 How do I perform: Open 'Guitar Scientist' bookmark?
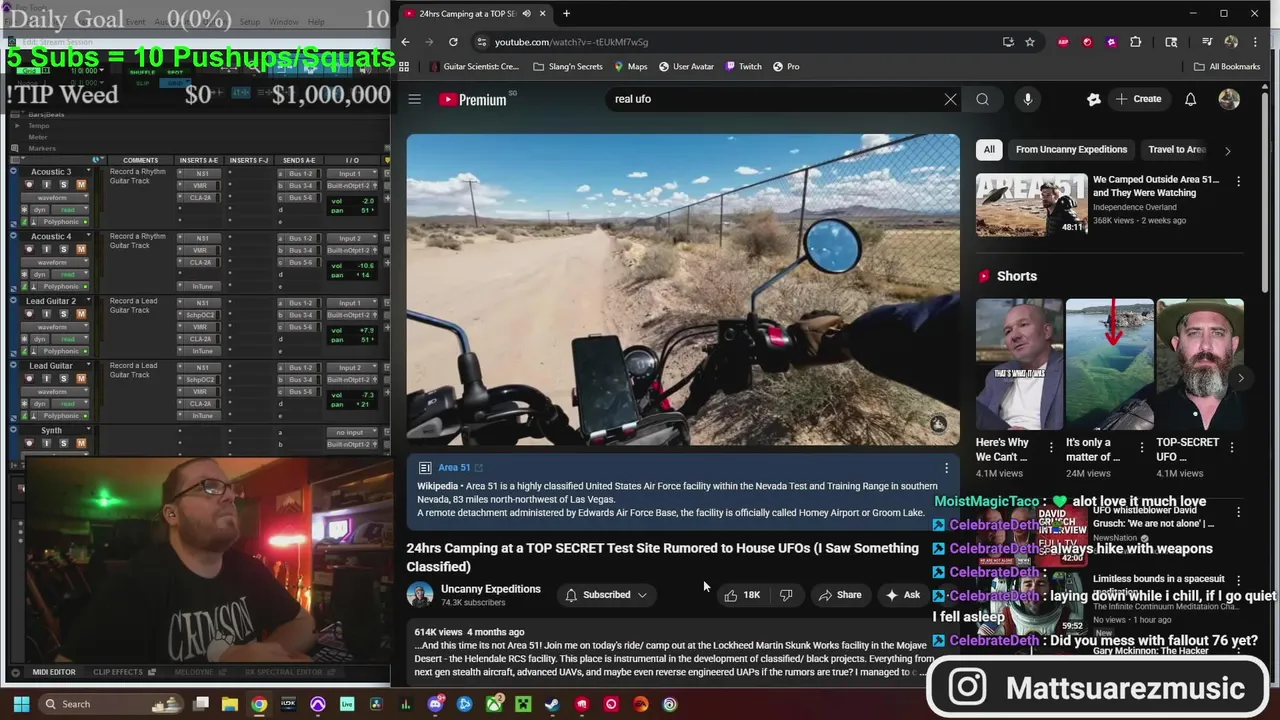point(474,66)
